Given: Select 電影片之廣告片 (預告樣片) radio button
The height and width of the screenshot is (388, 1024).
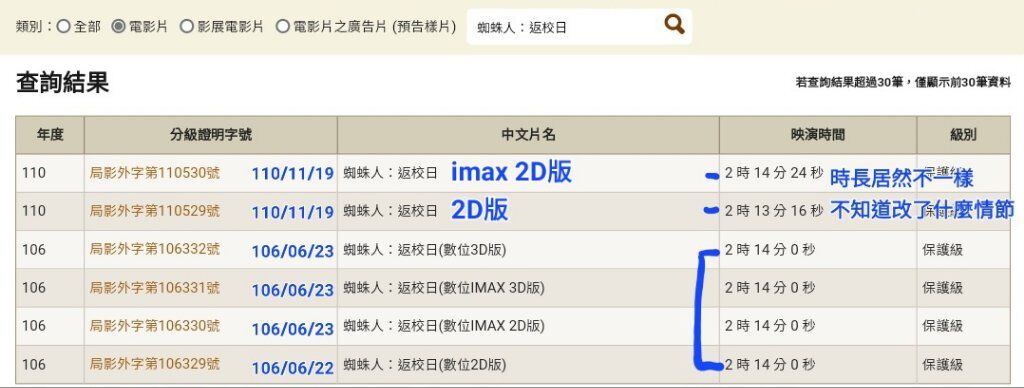Looking at the screenshot, I should (283, 27).
